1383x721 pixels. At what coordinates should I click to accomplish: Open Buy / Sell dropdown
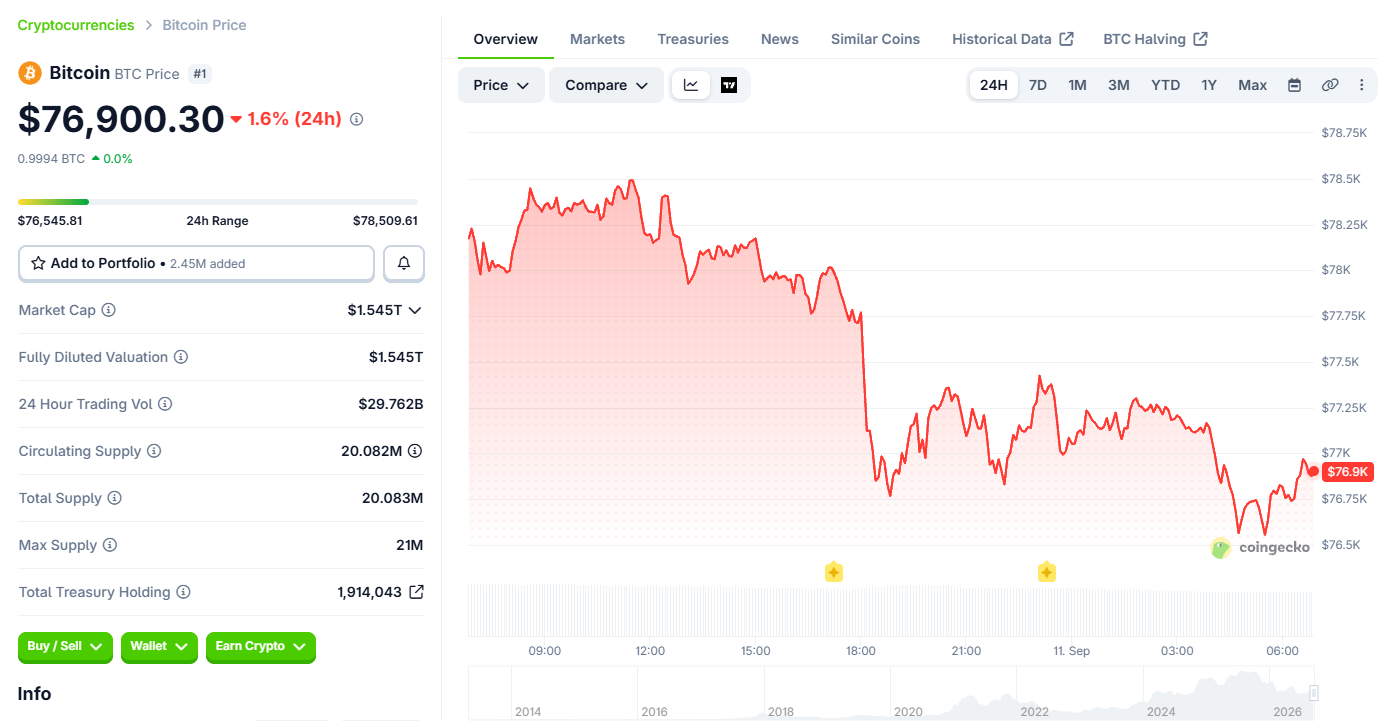(x=66, y=647)
